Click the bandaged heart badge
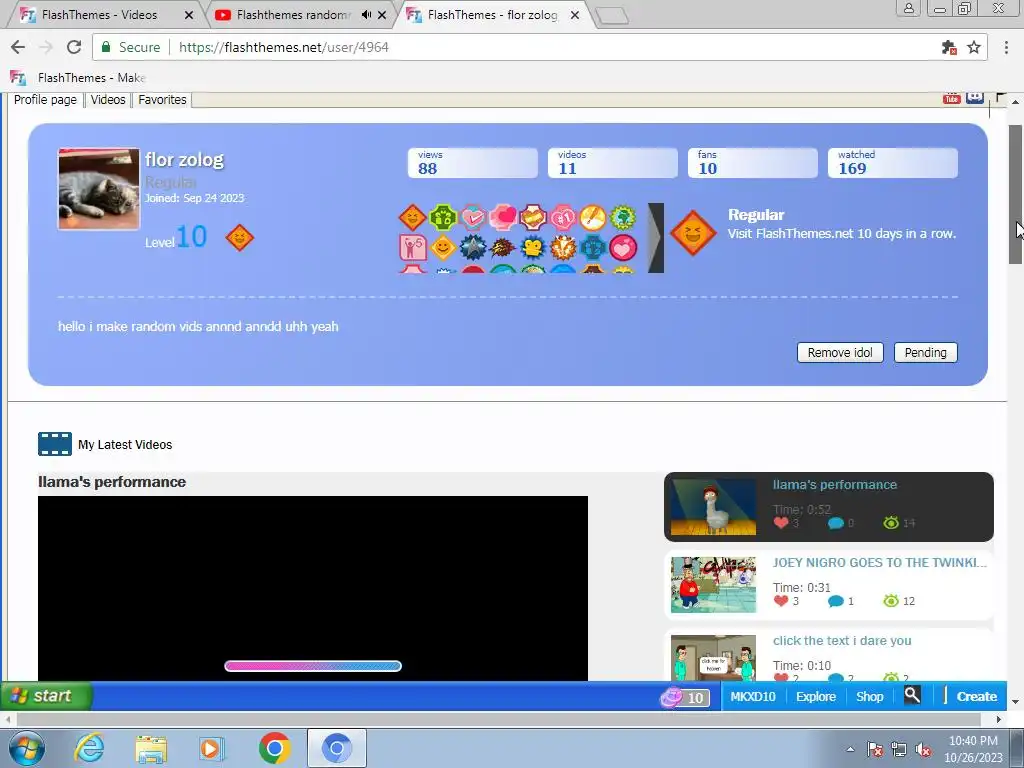1024x768 pixels. (x=533, y=217)
